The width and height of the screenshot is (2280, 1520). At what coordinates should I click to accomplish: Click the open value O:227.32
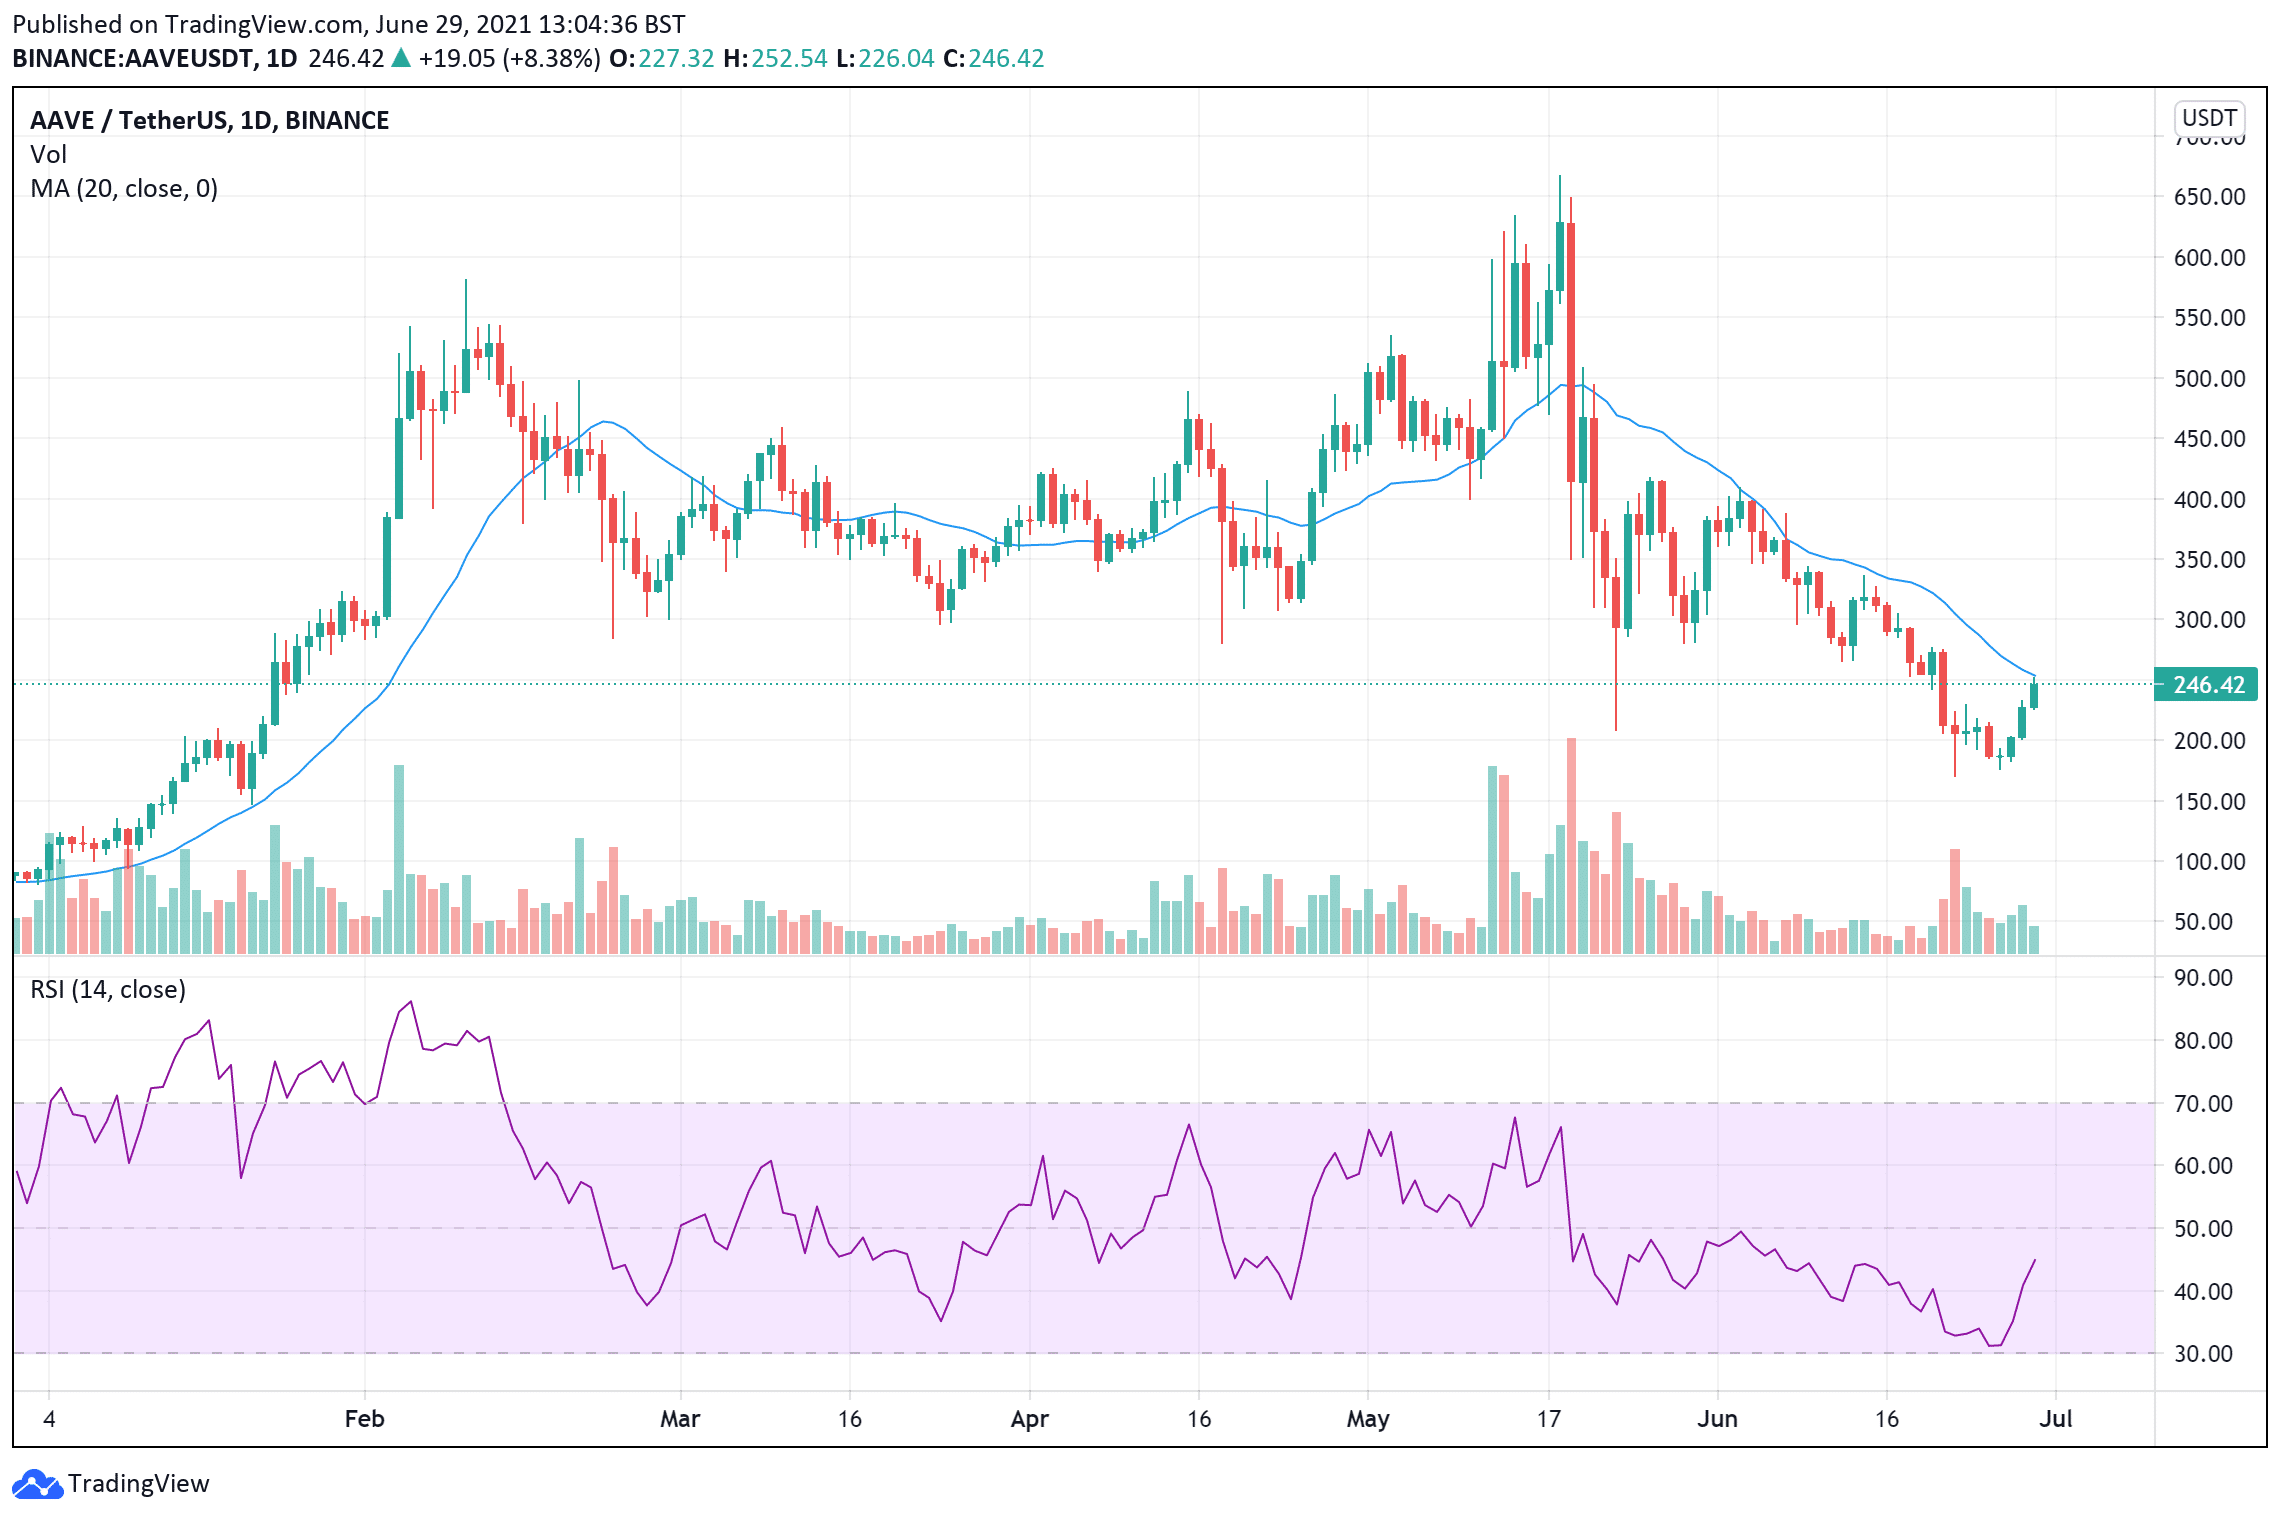click(x=662, y=58)
